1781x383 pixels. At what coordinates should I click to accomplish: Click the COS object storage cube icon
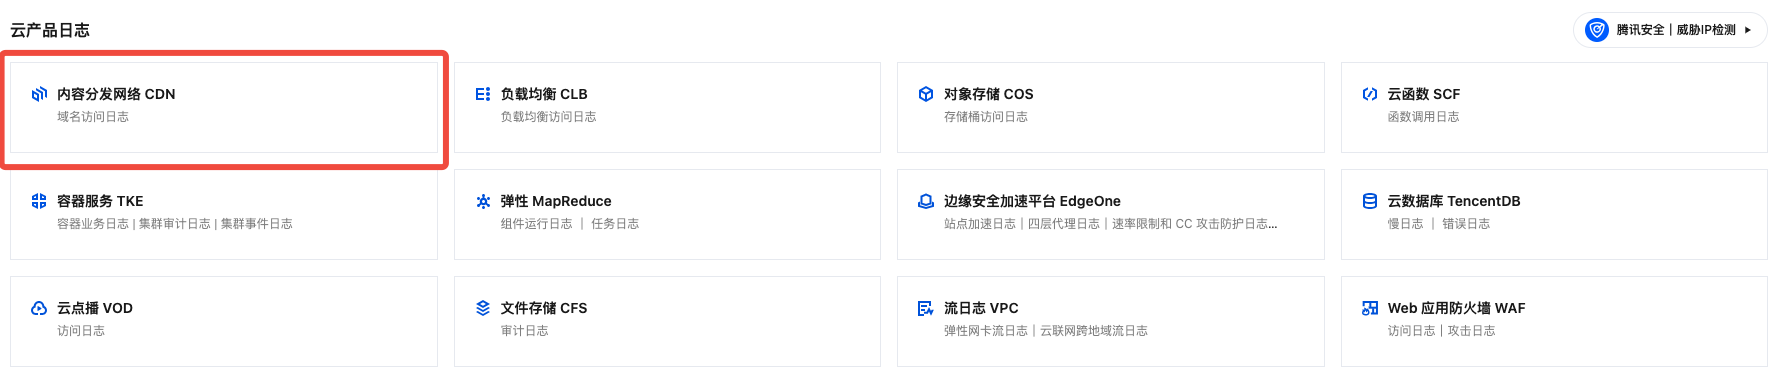tap(926, 94)
